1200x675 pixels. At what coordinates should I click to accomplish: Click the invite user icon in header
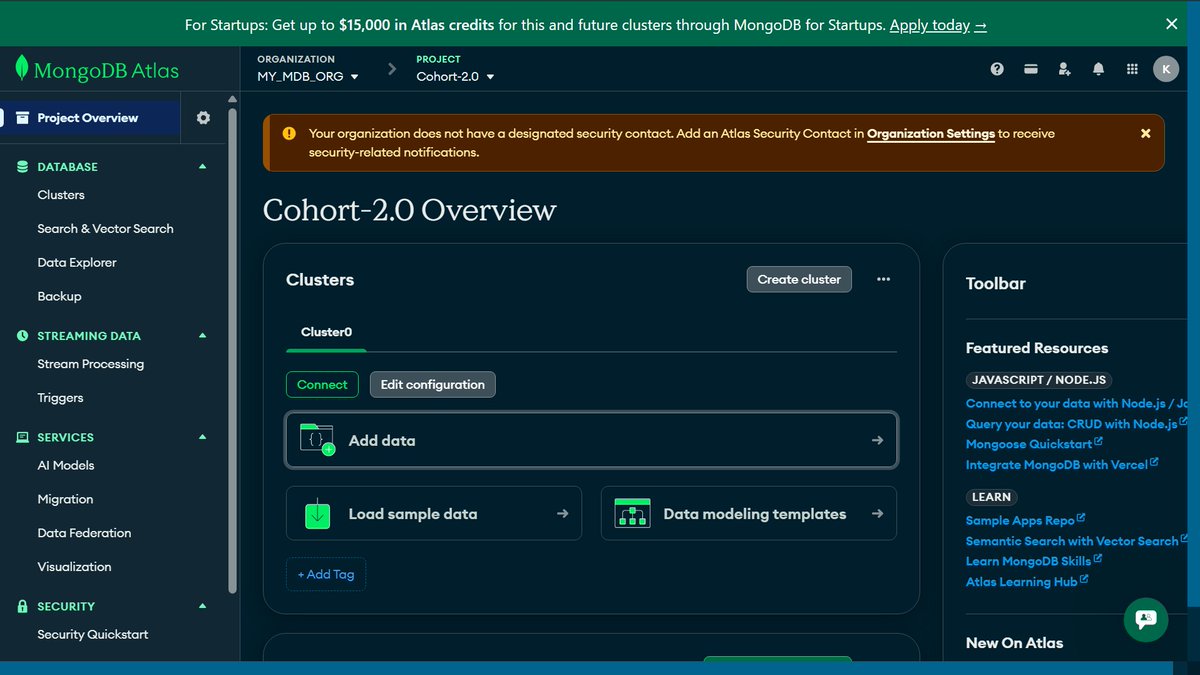click(1065, 69)
